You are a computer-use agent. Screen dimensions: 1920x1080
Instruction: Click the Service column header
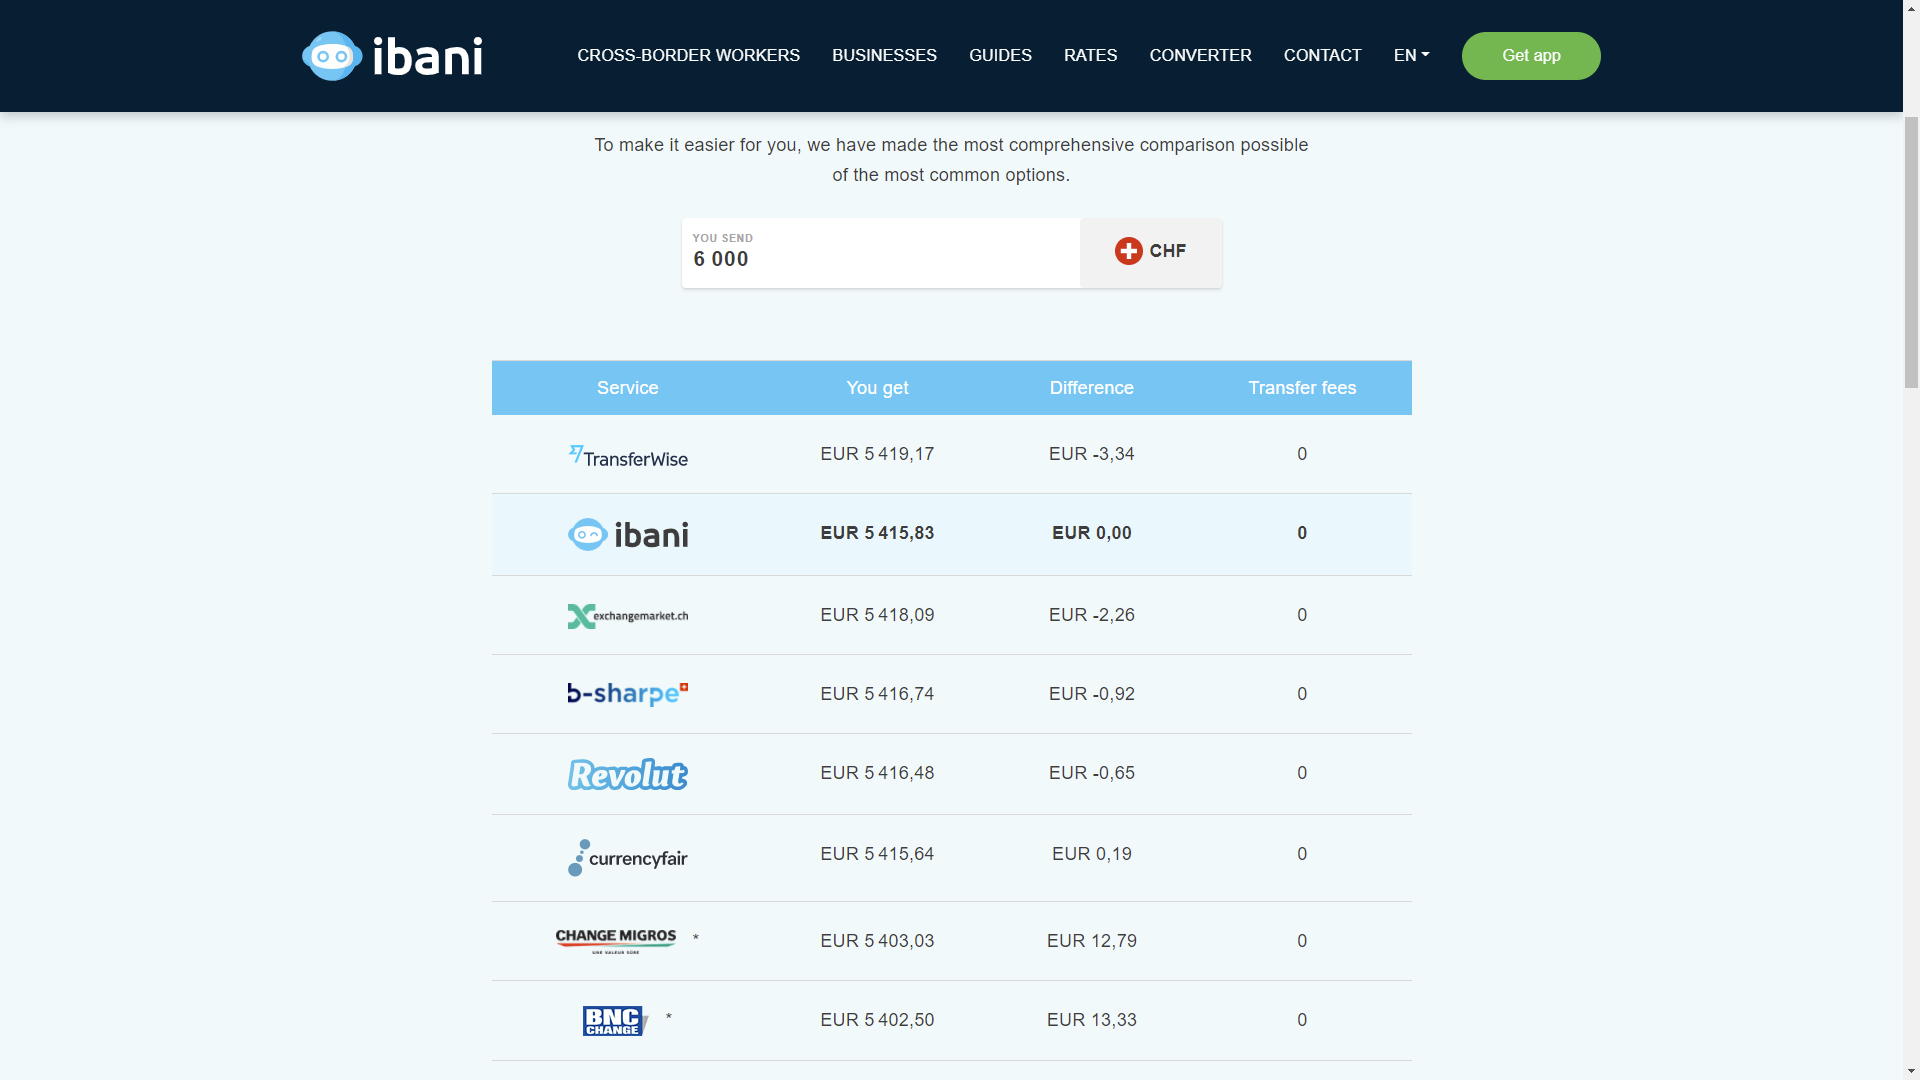[x=627, y=388]
